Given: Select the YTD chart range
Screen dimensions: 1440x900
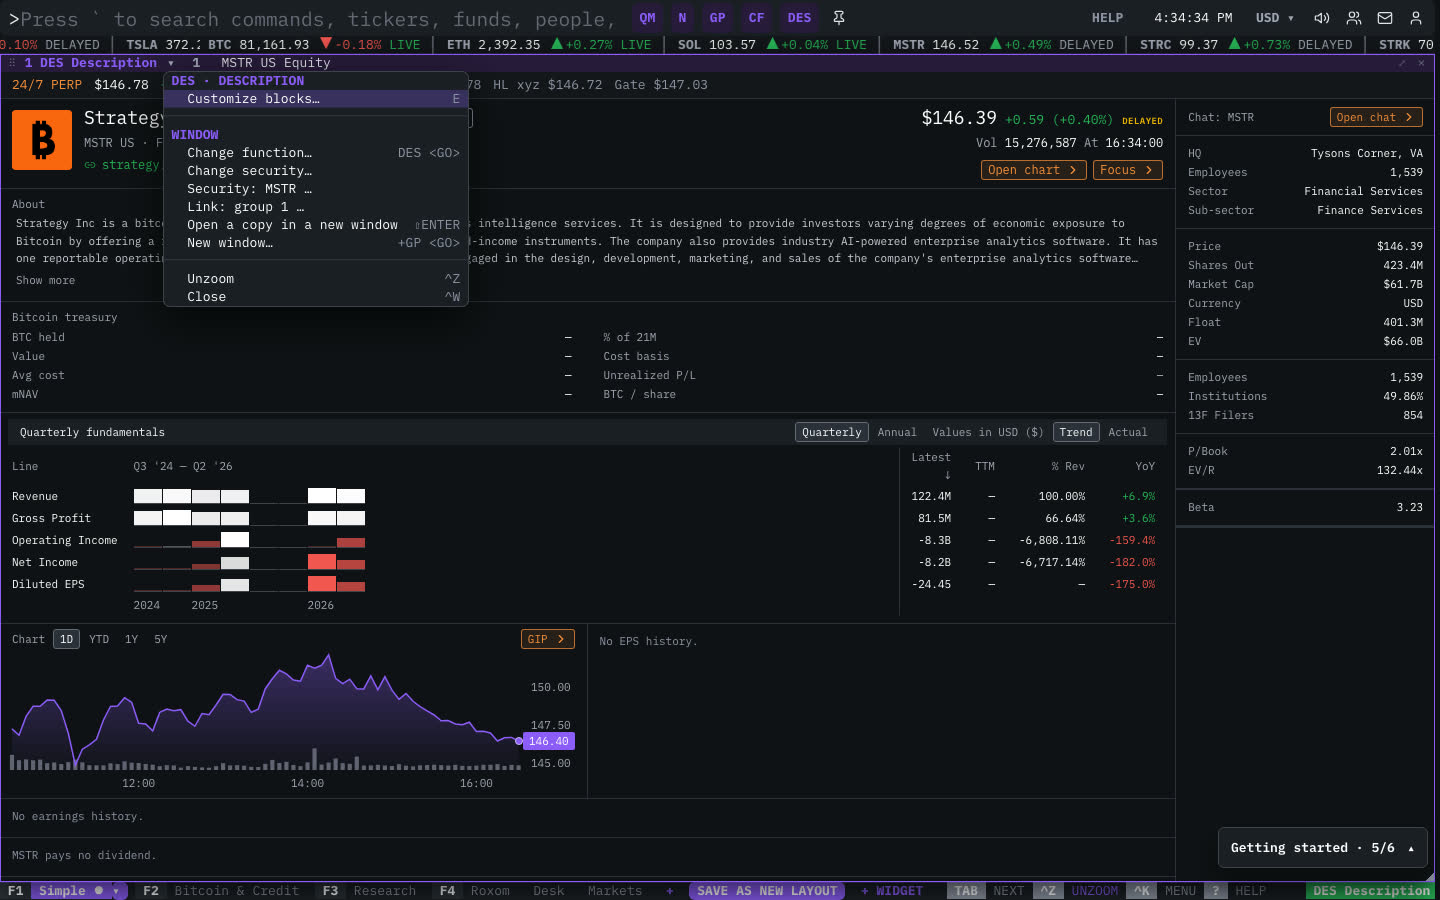Looking at the screenshot, I should (99, 639).
